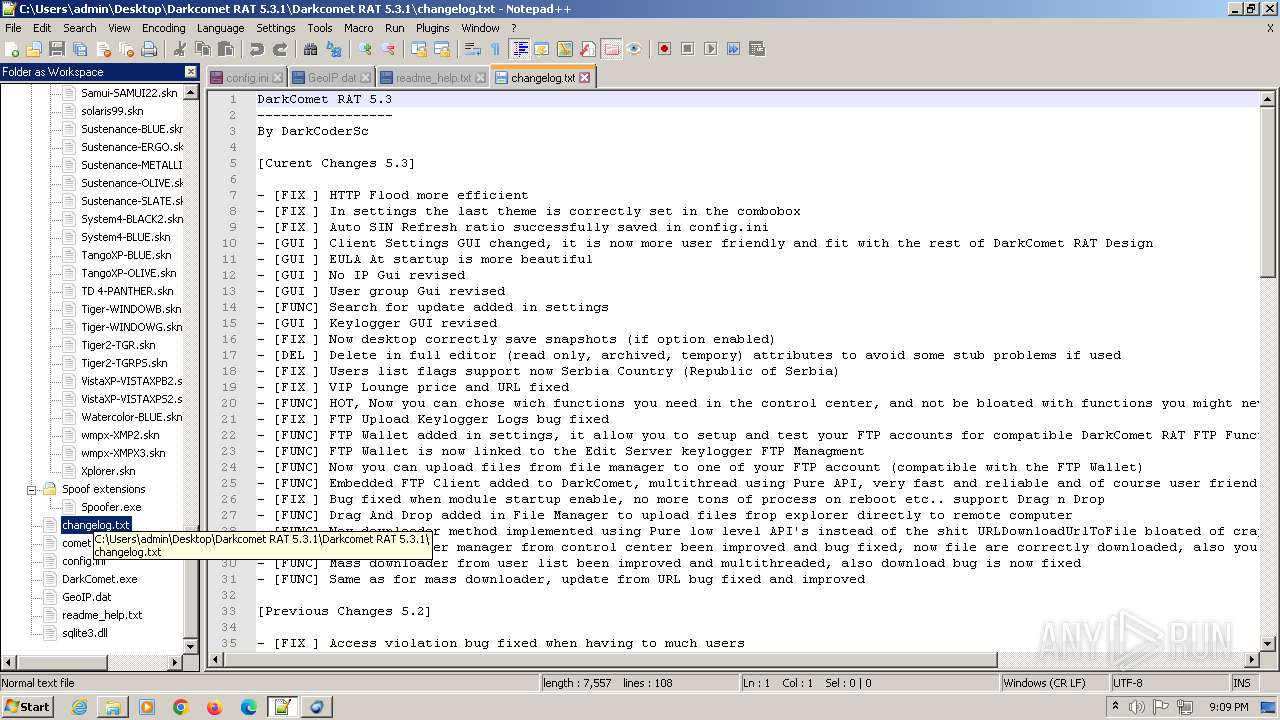The image size is (1280, 720).
Task: Open the Plugins menu
Action: [432, 28]
